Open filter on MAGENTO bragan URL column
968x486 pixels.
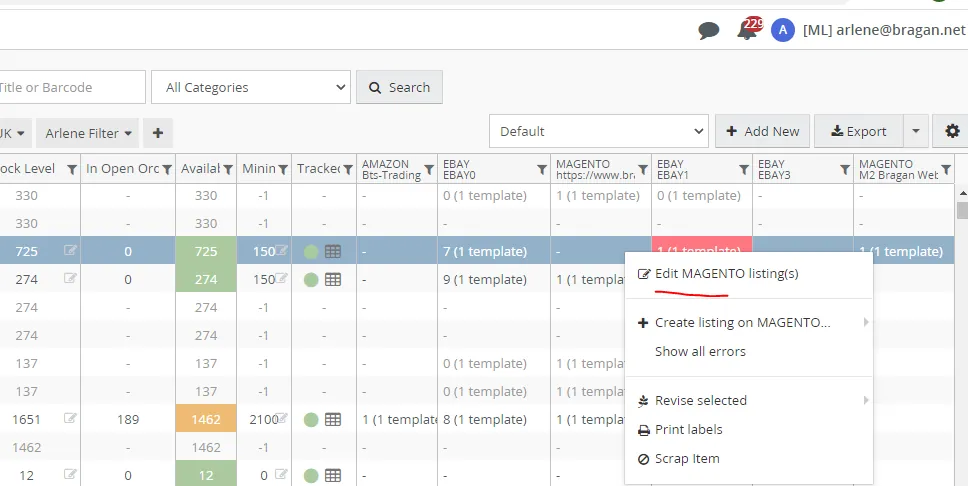point(643,169)
